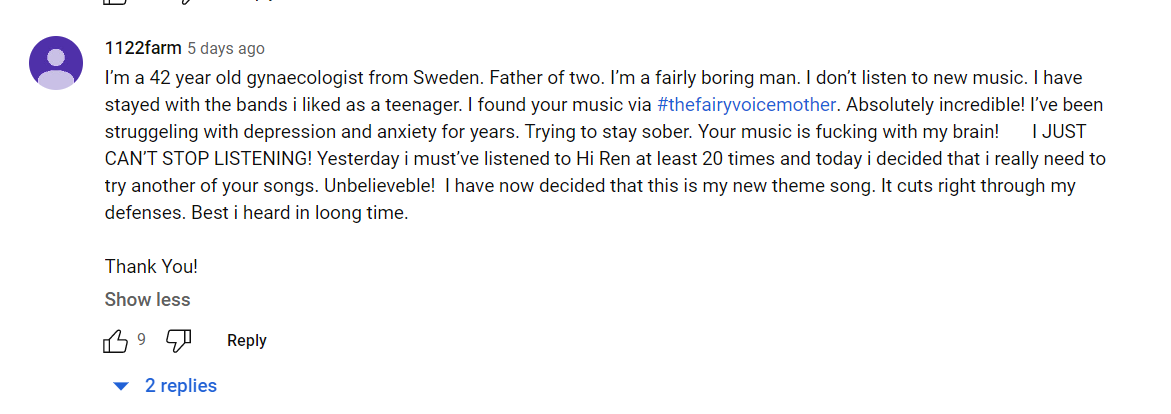Visit the 1122farm channel name link
This screenshot has width=1171, height=414.
click(x=143, y=49)
